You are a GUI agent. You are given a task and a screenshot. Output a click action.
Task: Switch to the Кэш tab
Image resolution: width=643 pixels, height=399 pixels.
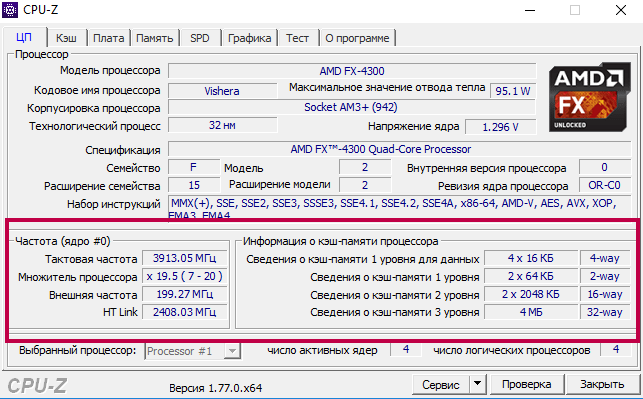66,38
